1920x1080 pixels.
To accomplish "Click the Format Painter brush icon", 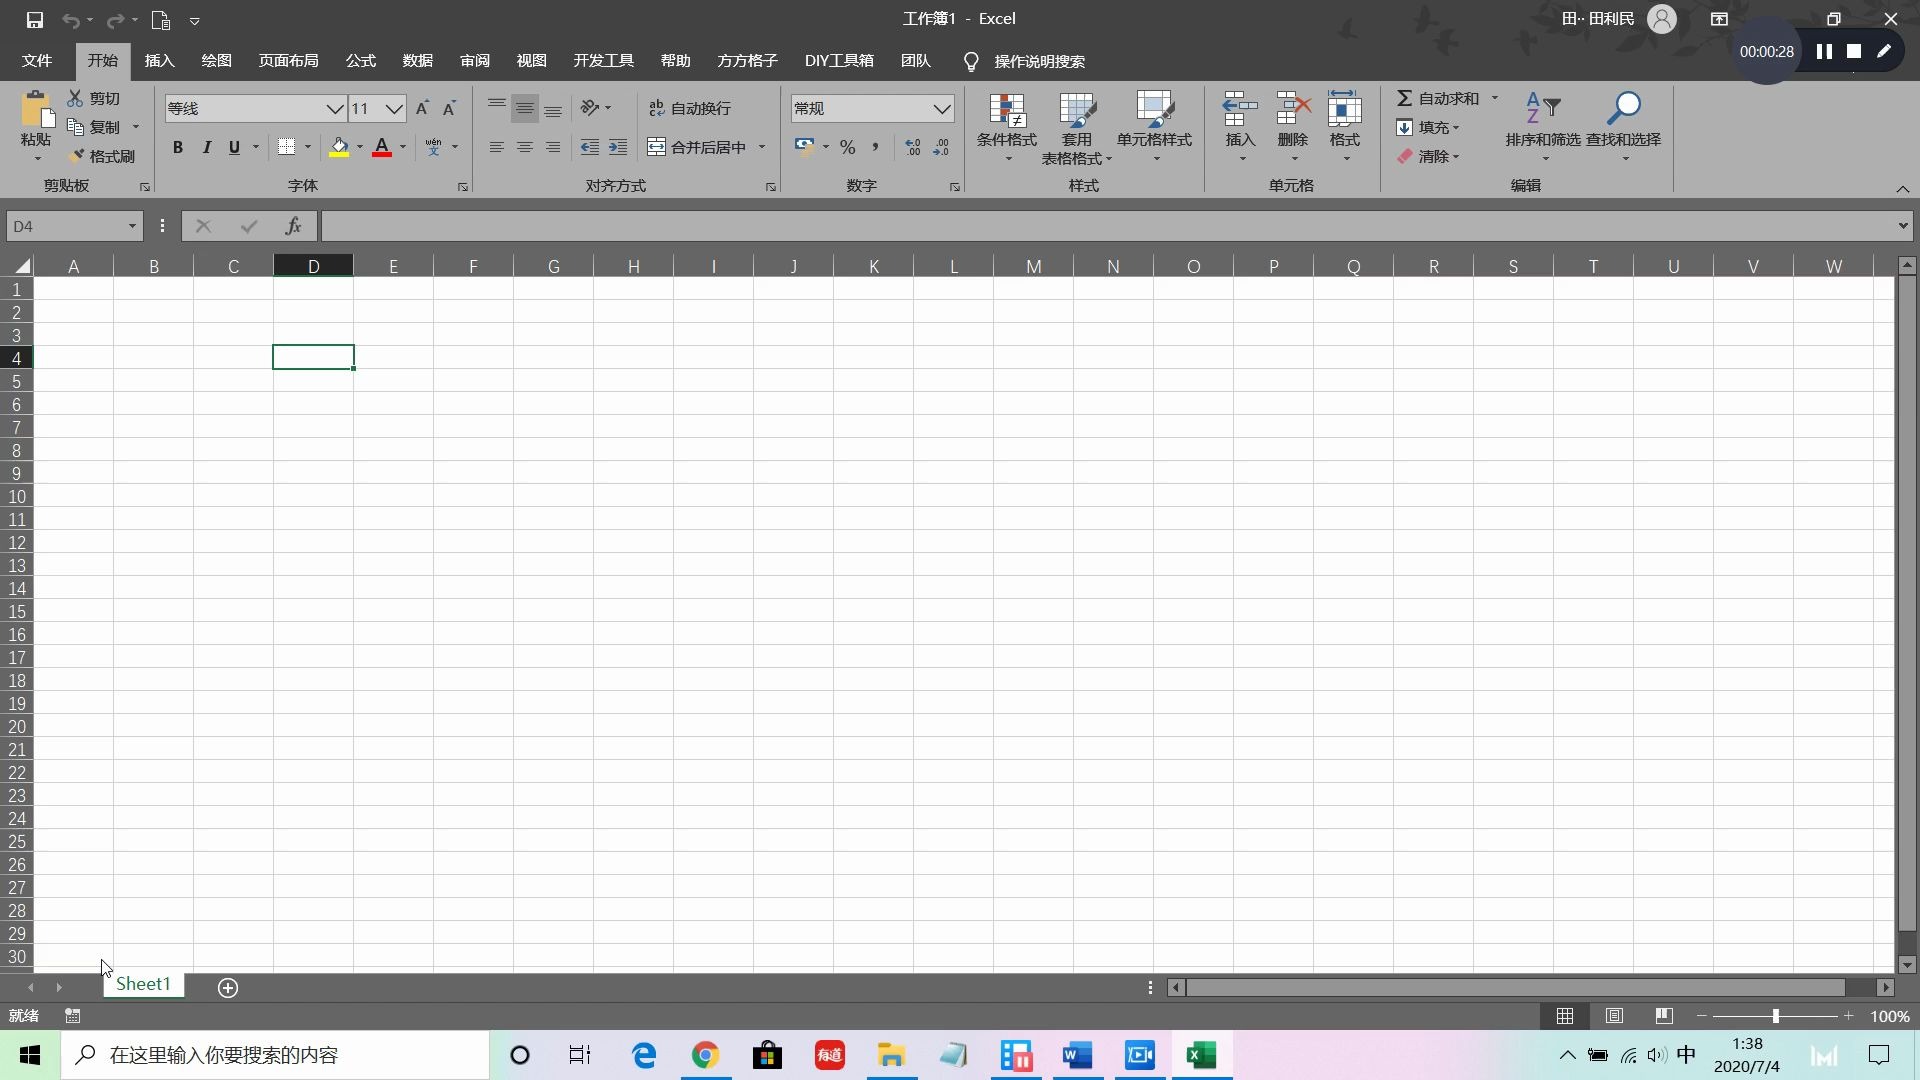I will tap(77, 156).
